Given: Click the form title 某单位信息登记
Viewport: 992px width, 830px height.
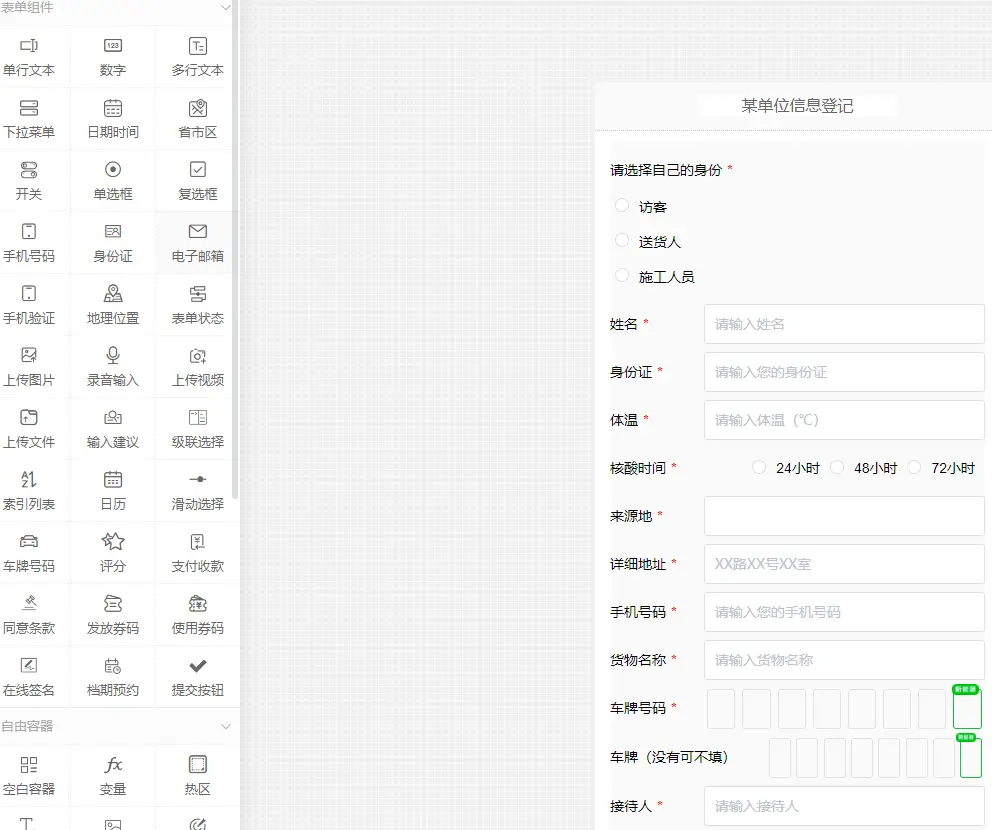Looking at the screenshot, I should [x=797, y=104].
